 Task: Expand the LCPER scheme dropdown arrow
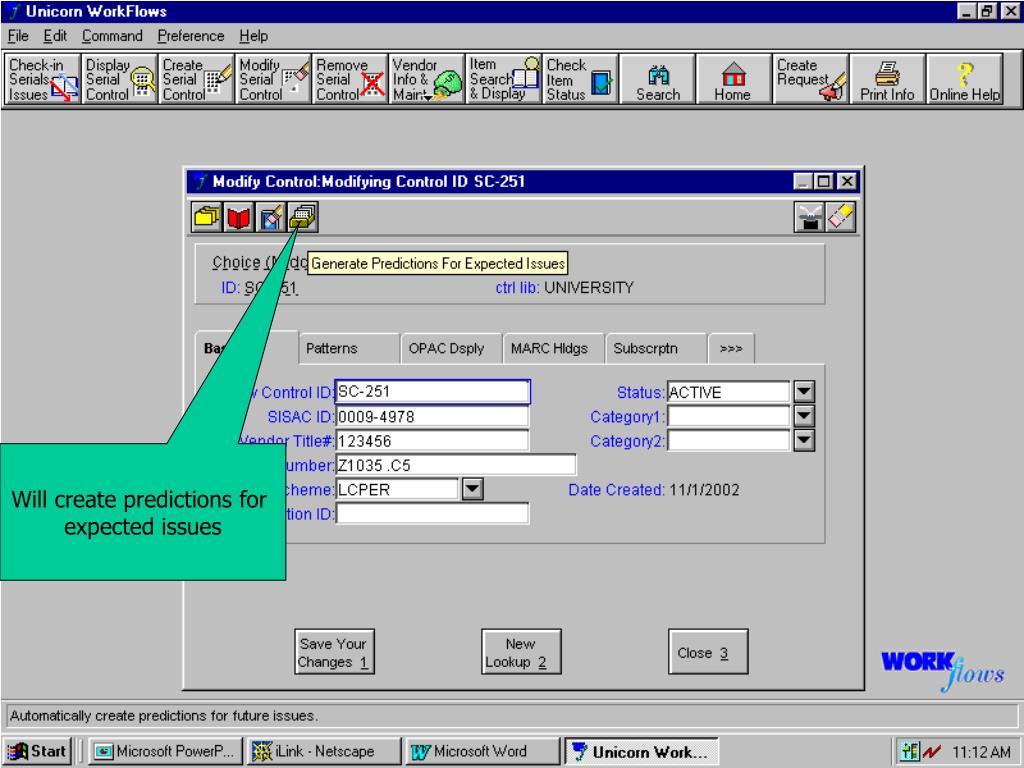click(x=472, y=489)
